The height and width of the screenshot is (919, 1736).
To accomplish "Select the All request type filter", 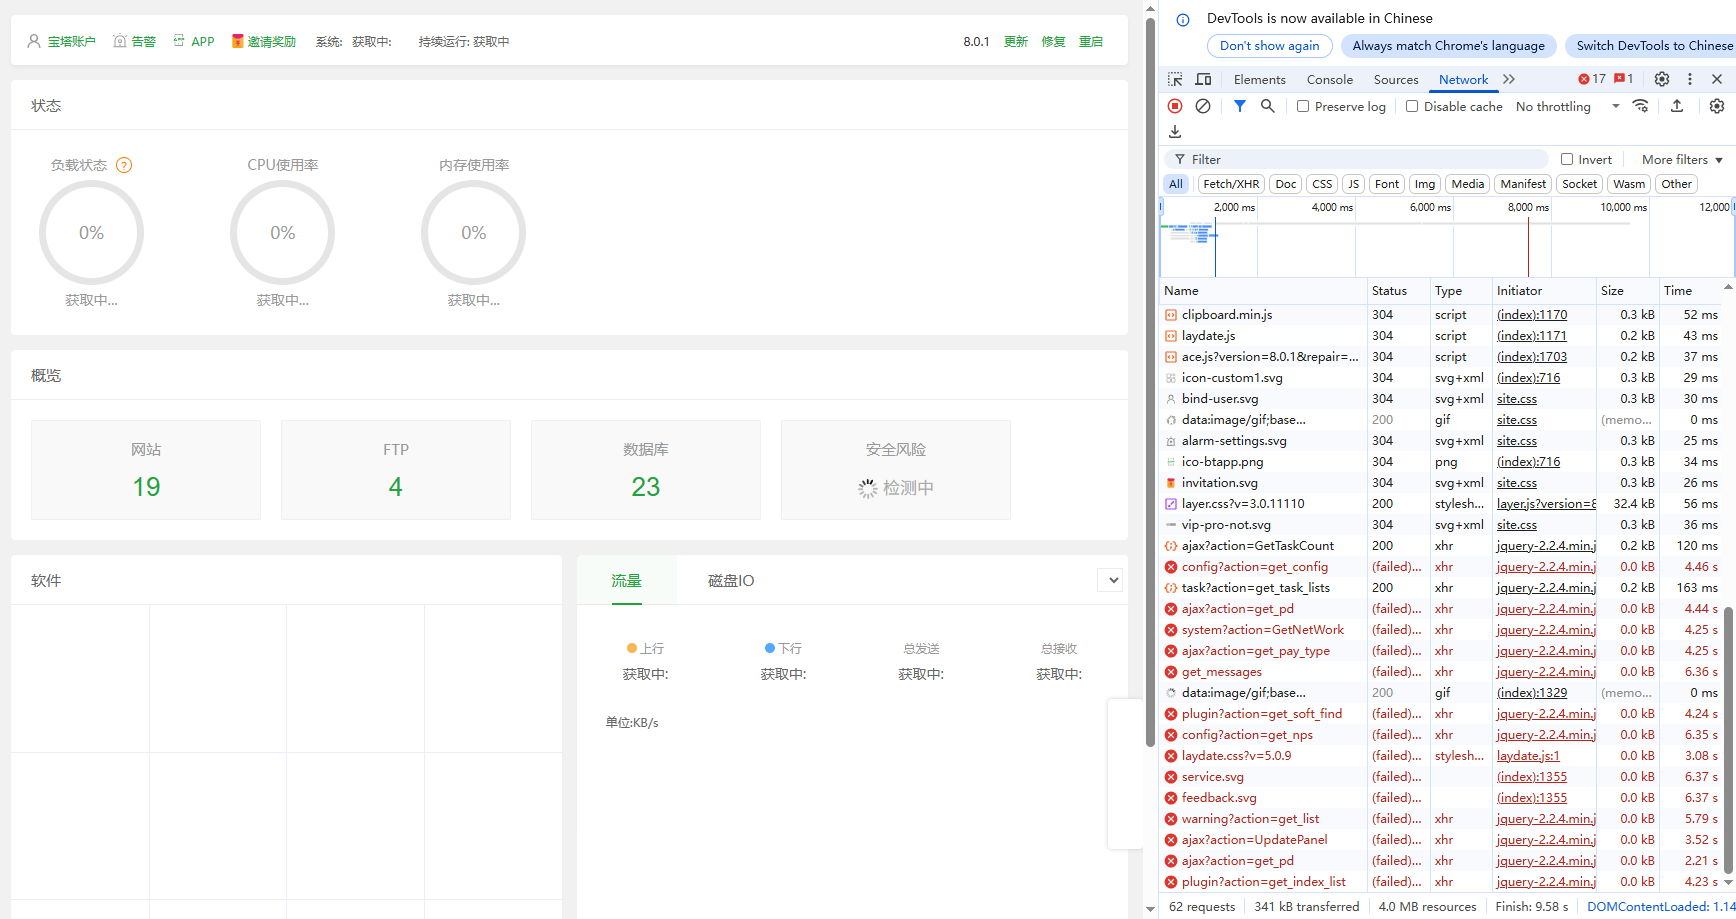I will 1176,184.
